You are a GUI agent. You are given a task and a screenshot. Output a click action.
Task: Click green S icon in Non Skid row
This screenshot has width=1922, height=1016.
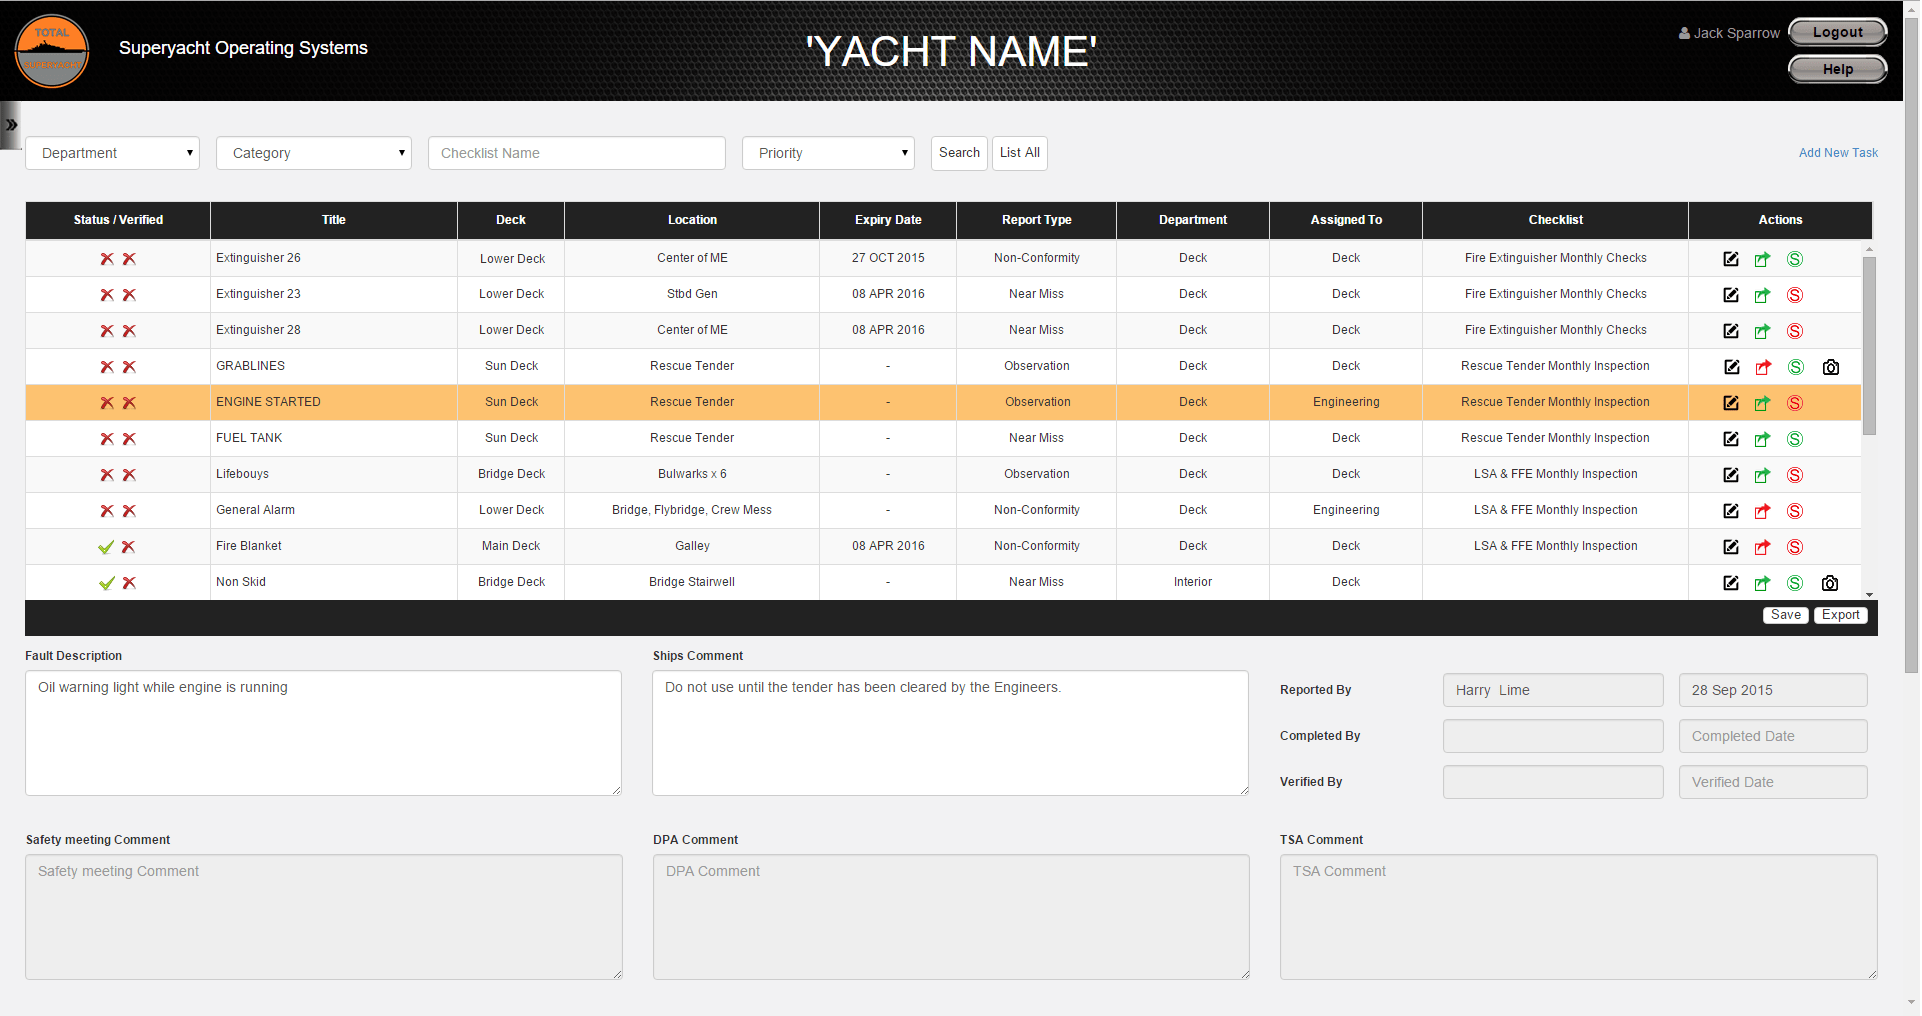point(1795,583)
